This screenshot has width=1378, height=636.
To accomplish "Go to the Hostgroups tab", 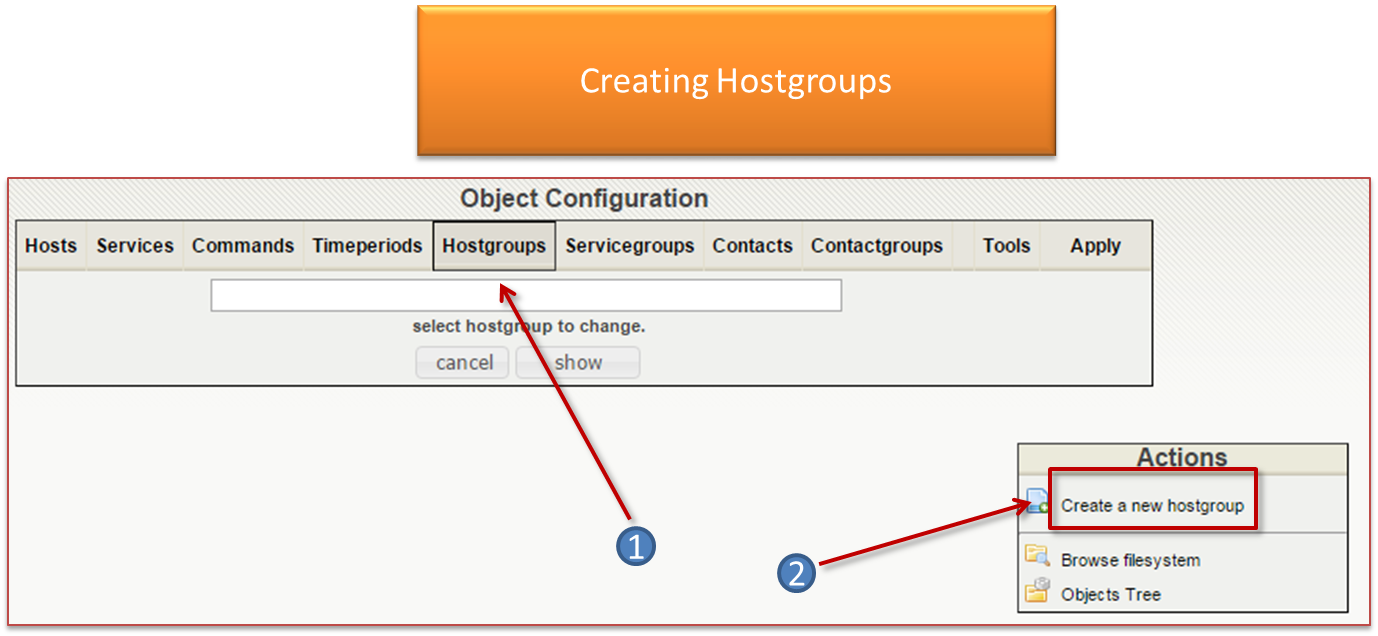I will click(494, 246).
